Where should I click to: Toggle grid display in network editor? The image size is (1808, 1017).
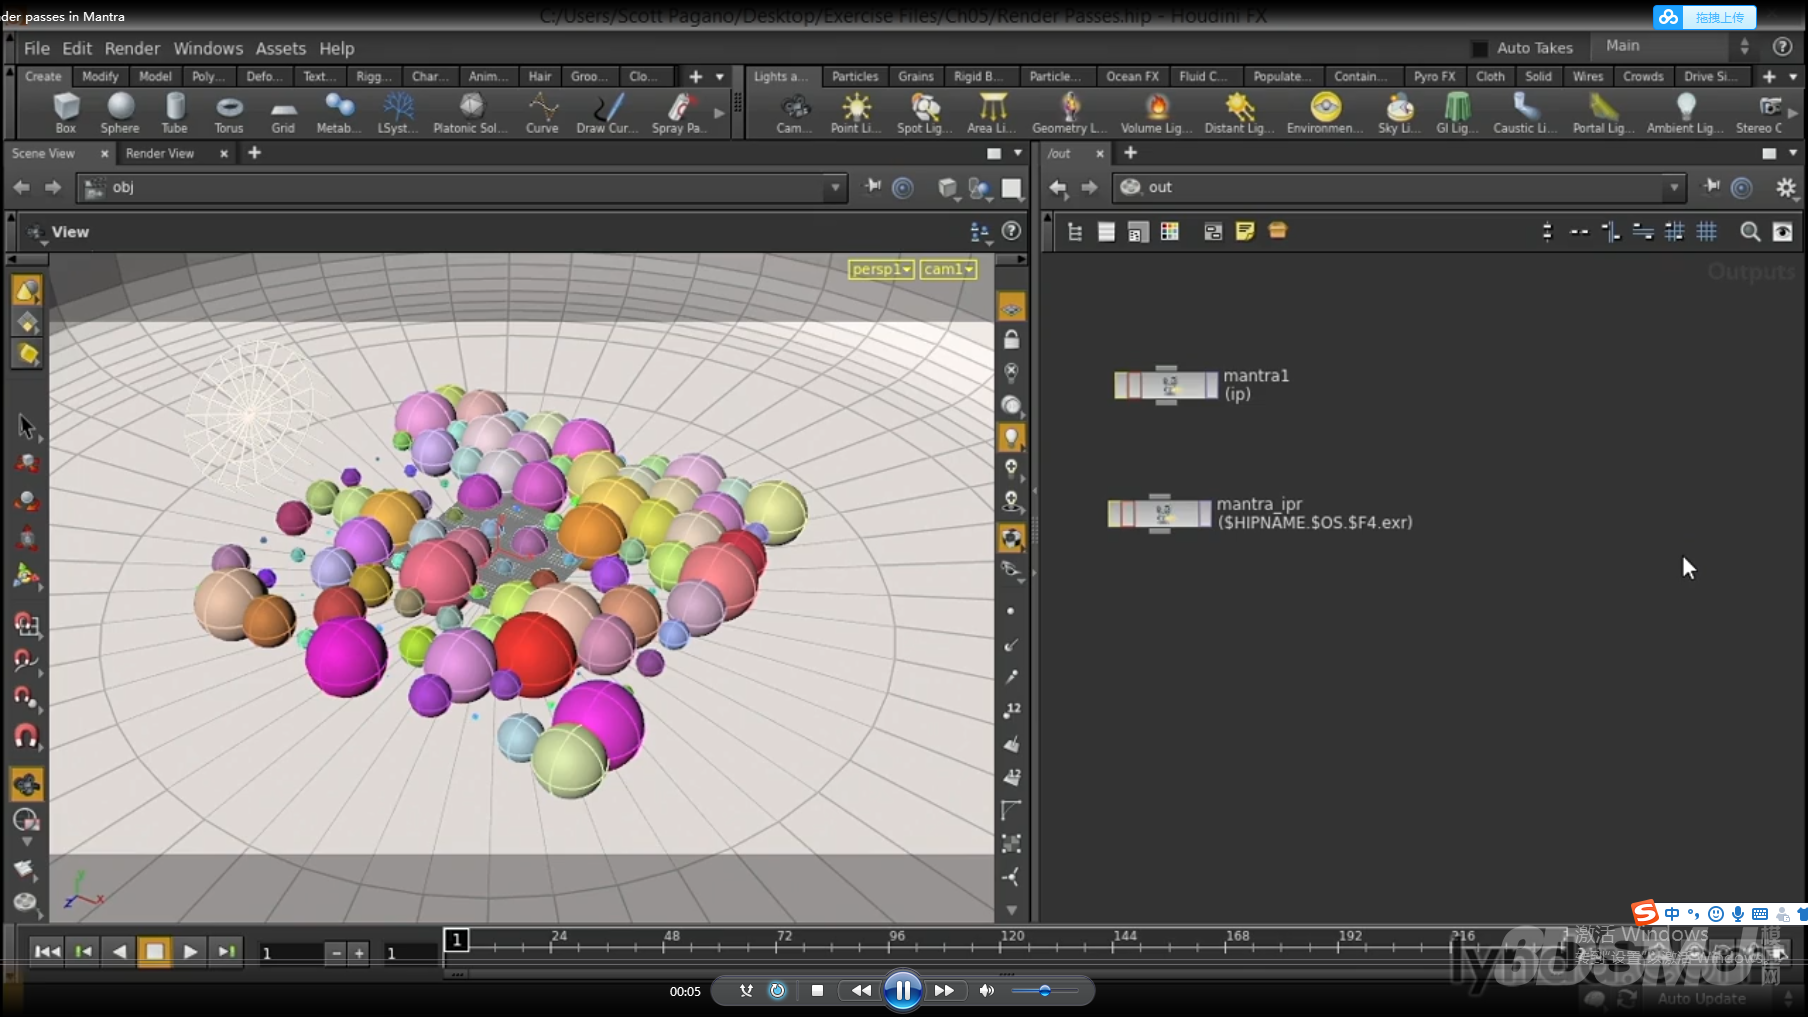tap(1707, 232)
